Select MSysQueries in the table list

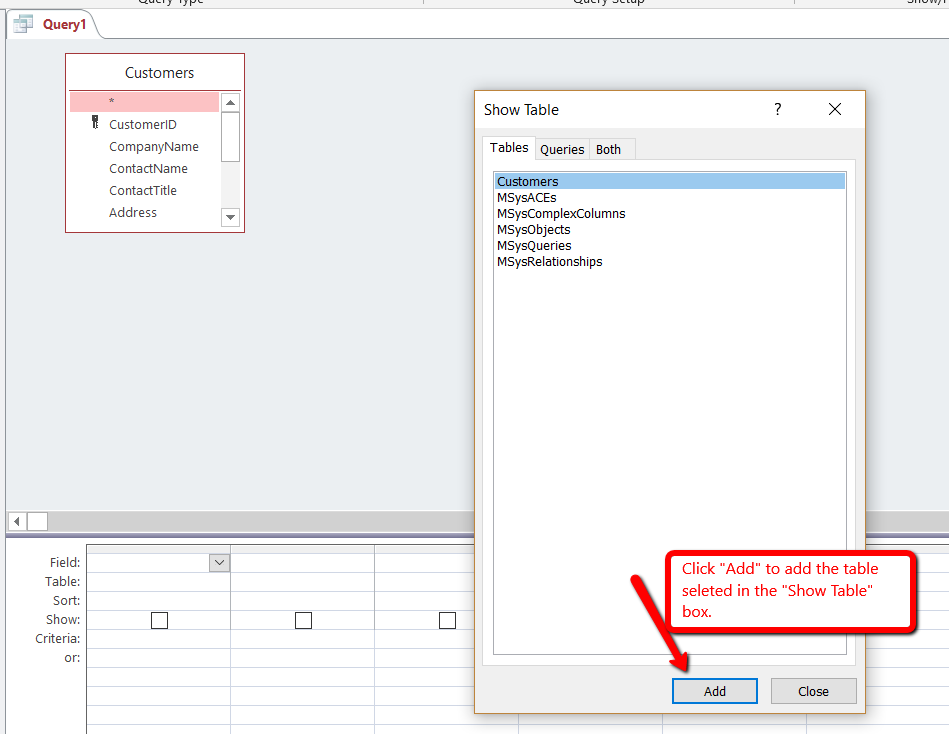670,246
